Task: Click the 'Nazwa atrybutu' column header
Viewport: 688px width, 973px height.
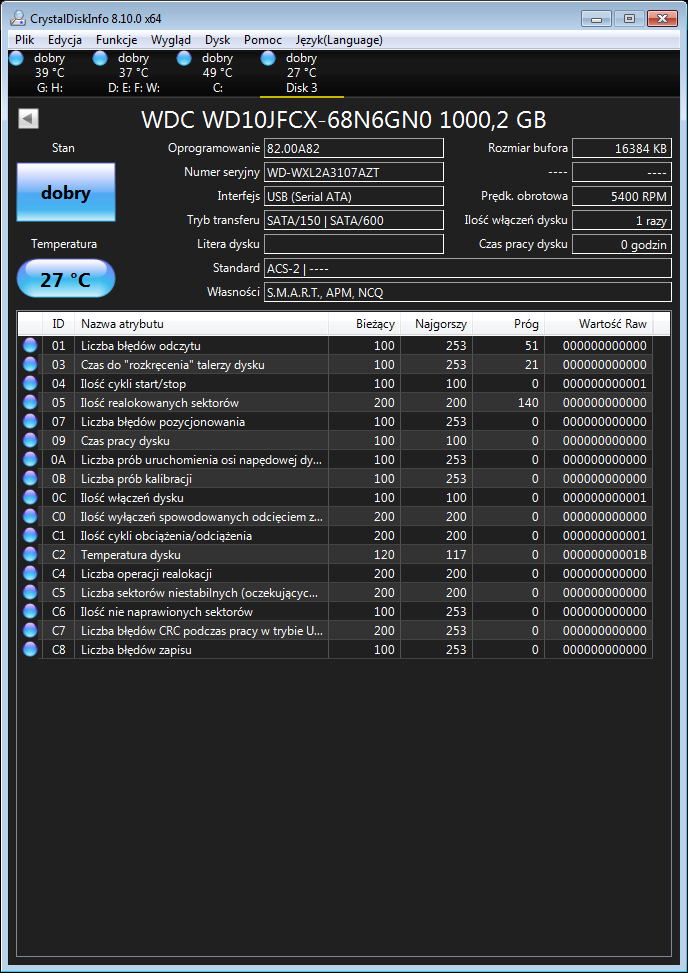Action: [x=201, y=324]
